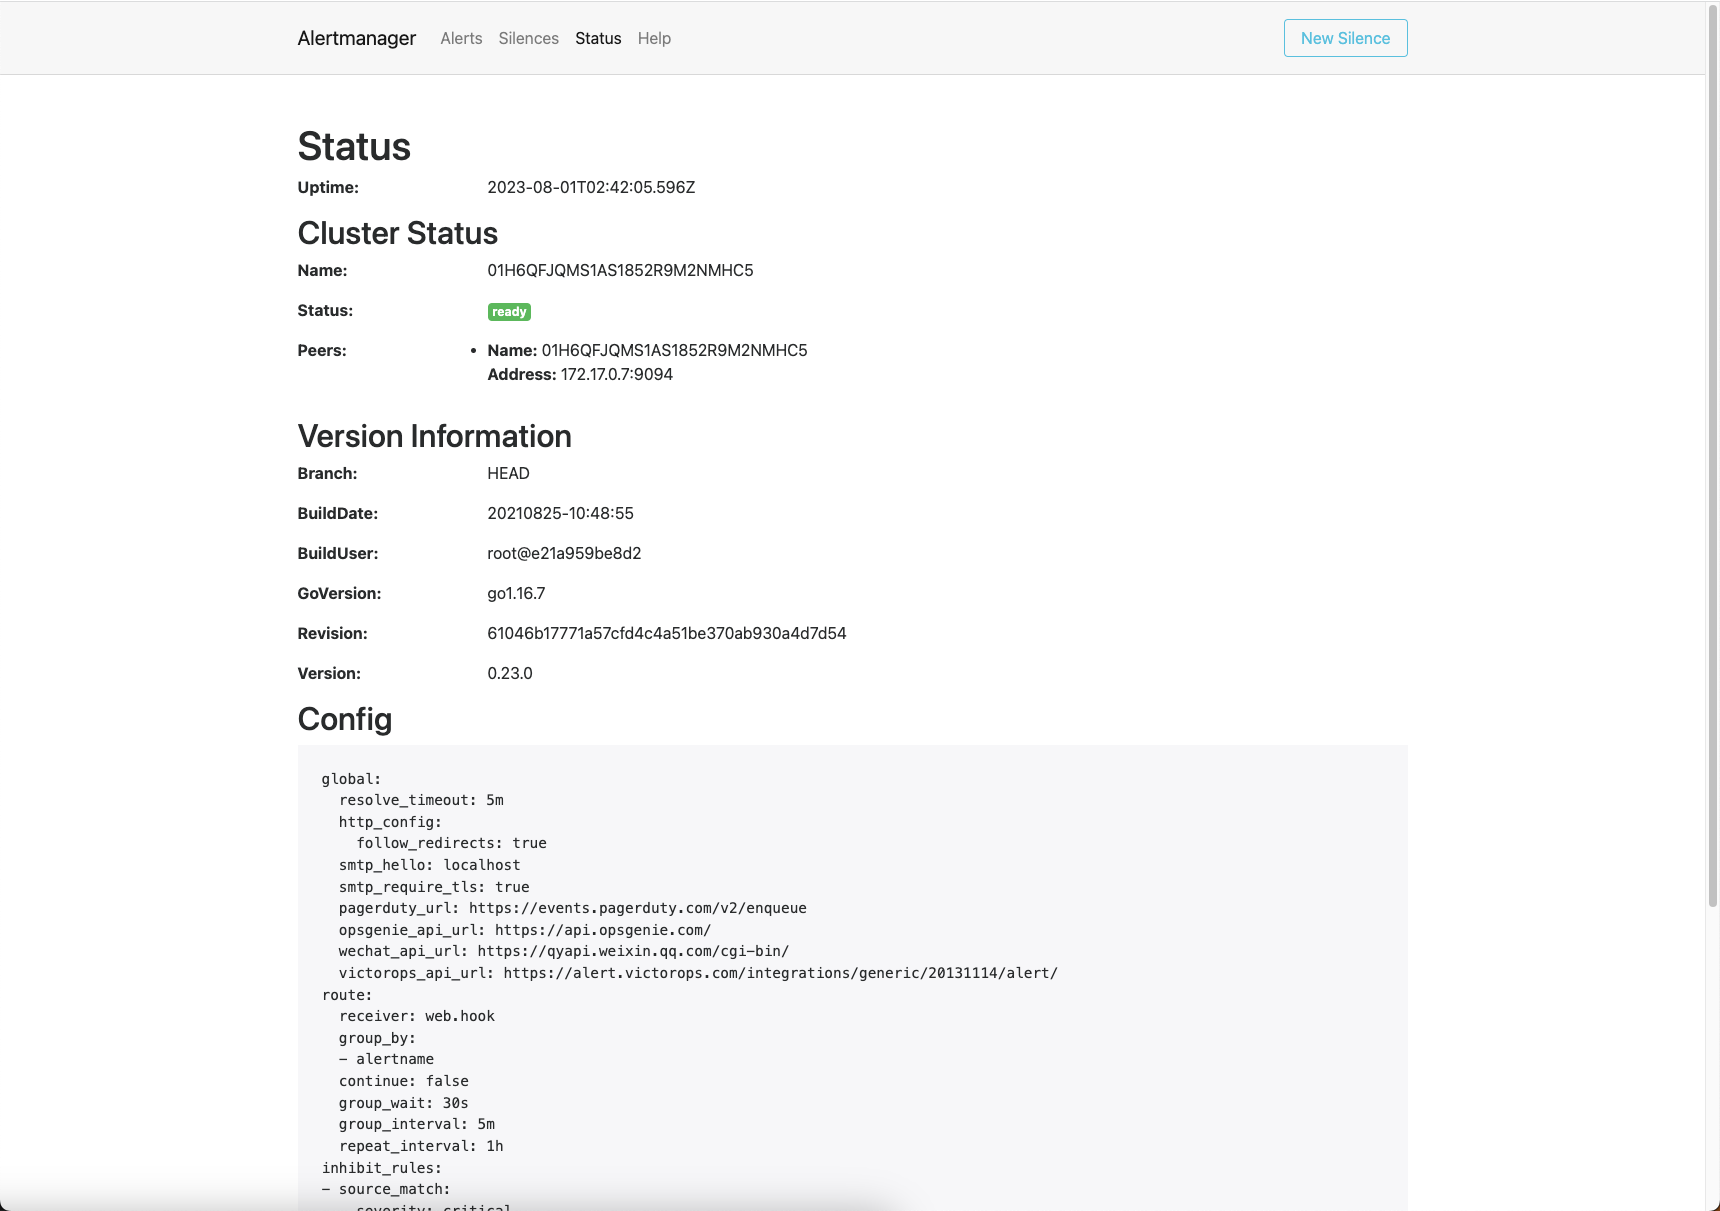Click the BuildUser value root@e21a959be8d2
Image resolution: width=1720 pixels, height=1211 pixels.
[564, 553]
